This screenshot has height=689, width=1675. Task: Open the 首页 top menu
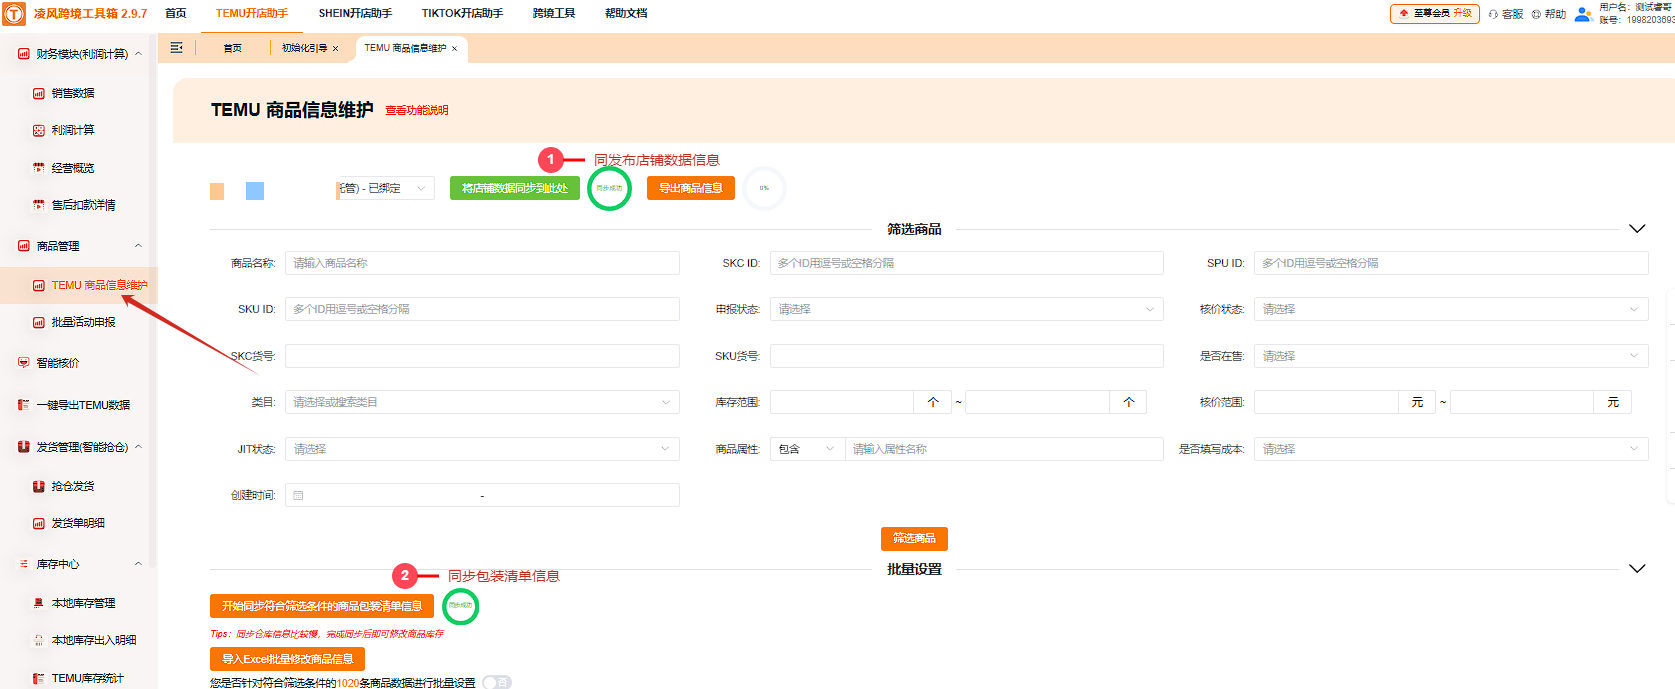click(176, 13)
